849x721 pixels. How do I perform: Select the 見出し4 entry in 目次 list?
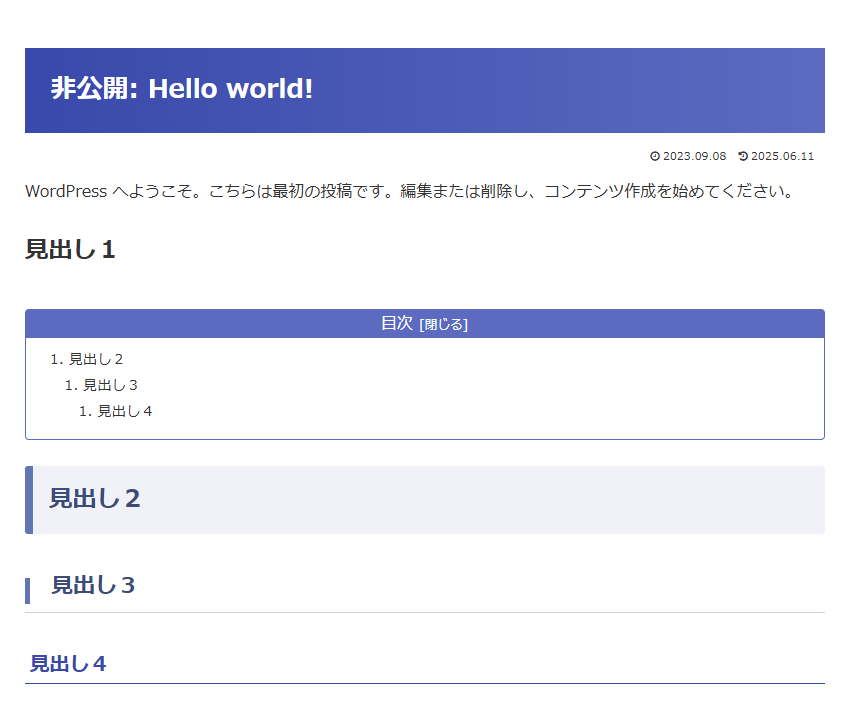[x=125, y=411]
